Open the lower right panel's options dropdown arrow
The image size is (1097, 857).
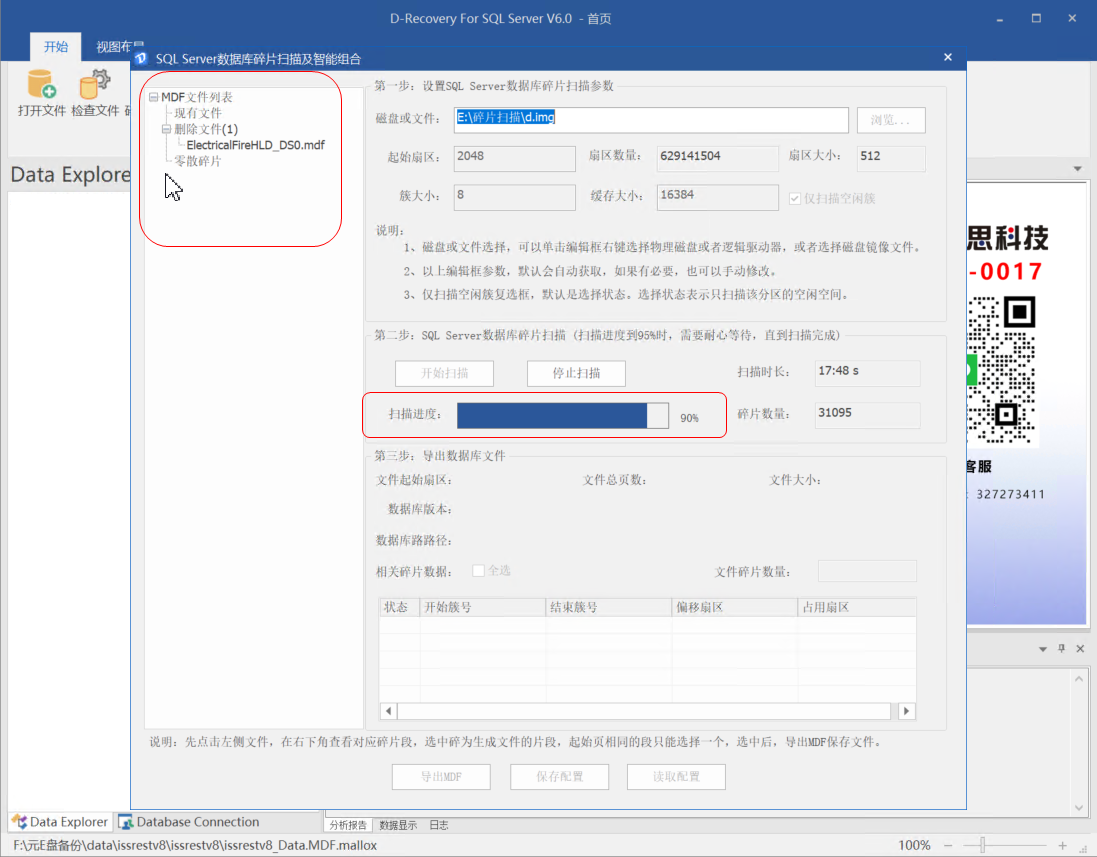point(1042,649)
